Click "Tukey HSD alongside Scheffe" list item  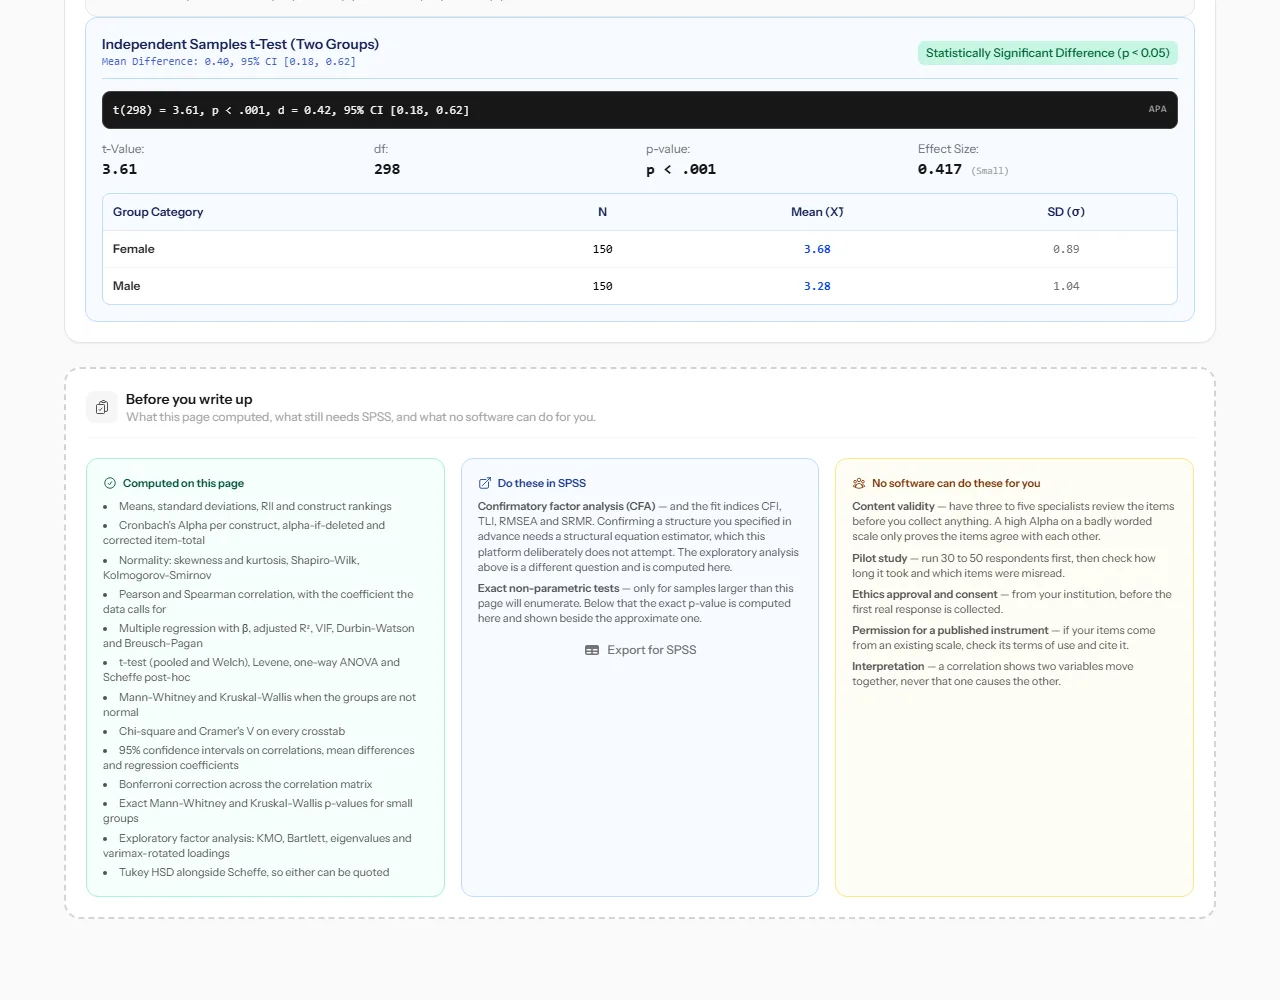254,873
